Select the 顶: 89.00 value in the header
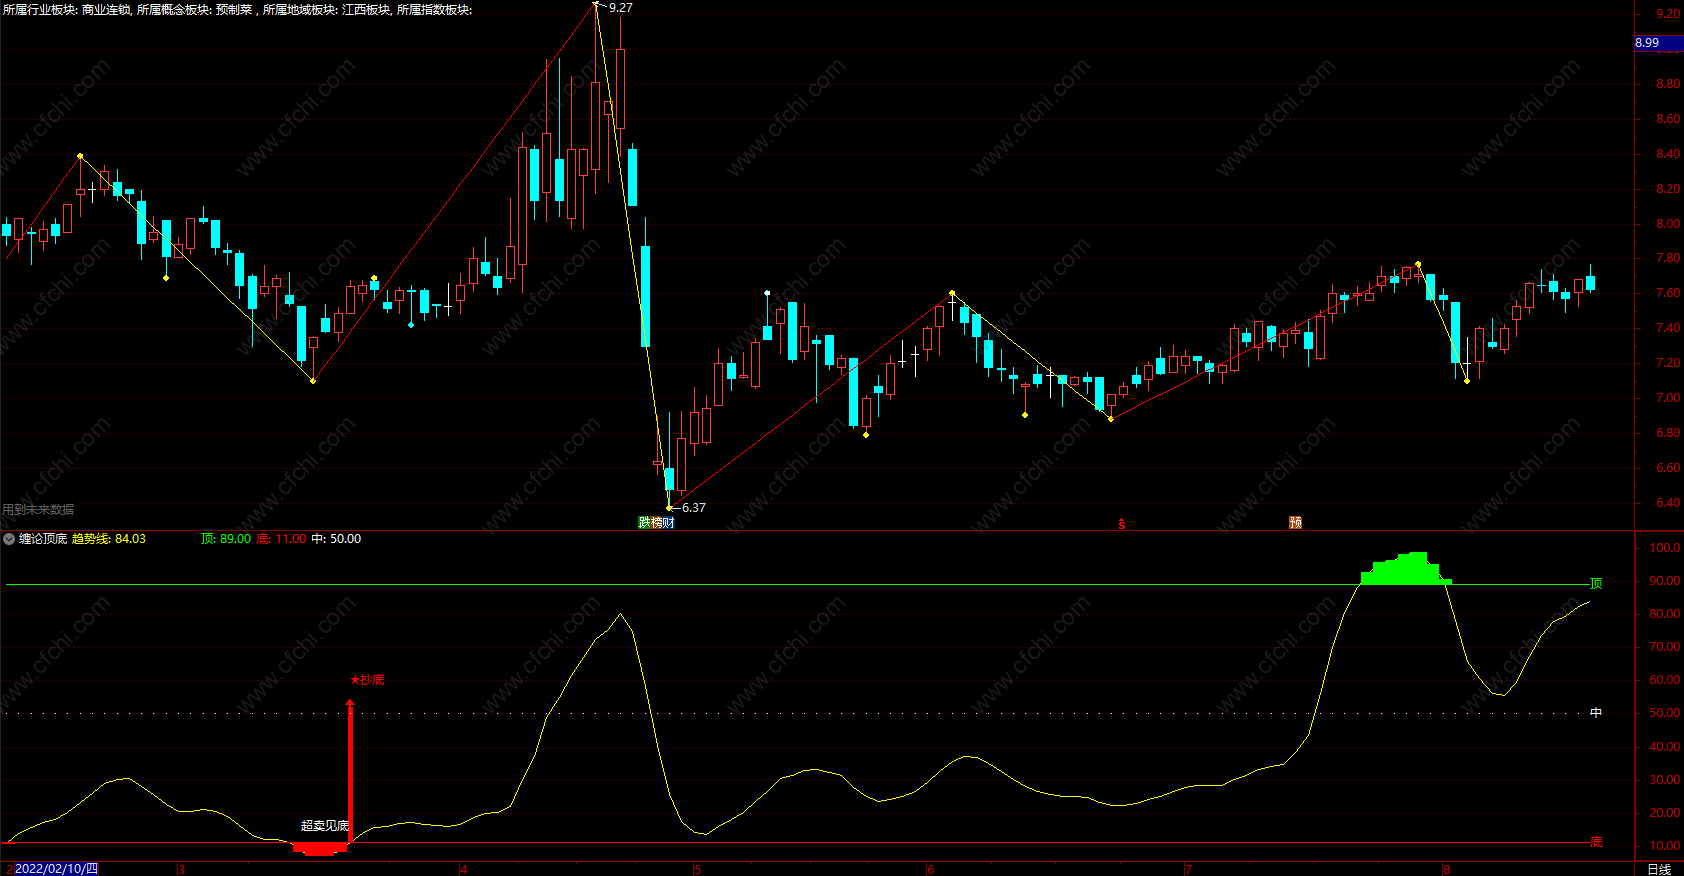1684x876 pixels. [226, 539]
